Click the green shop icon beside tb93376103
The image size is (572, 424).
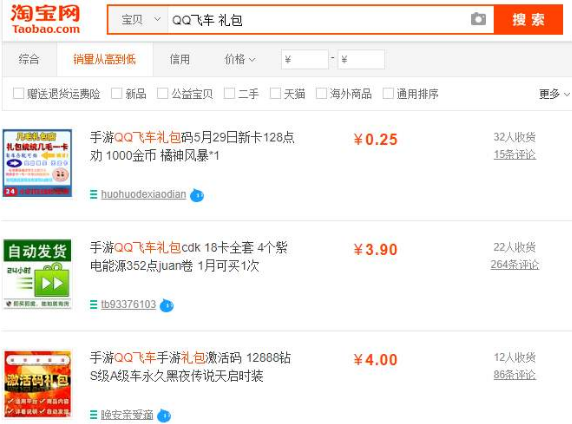[93, 304]
